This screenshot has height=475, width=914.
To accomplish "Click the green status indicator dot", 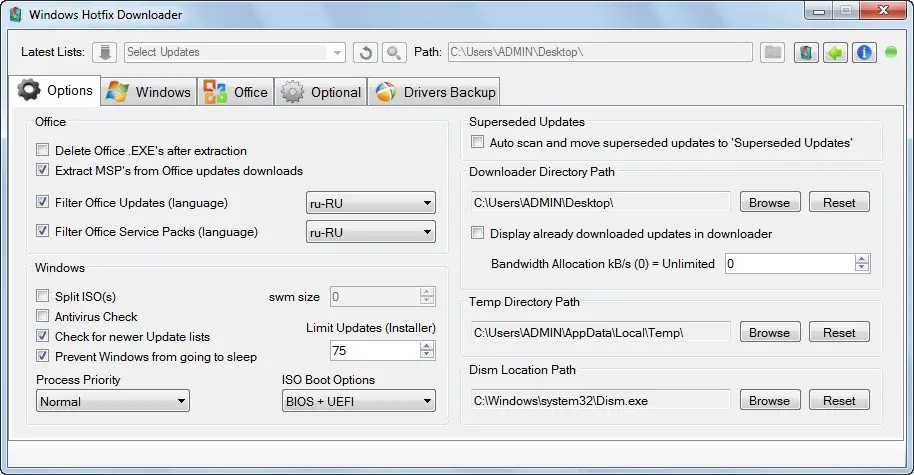I will click(x=891, y=52).
